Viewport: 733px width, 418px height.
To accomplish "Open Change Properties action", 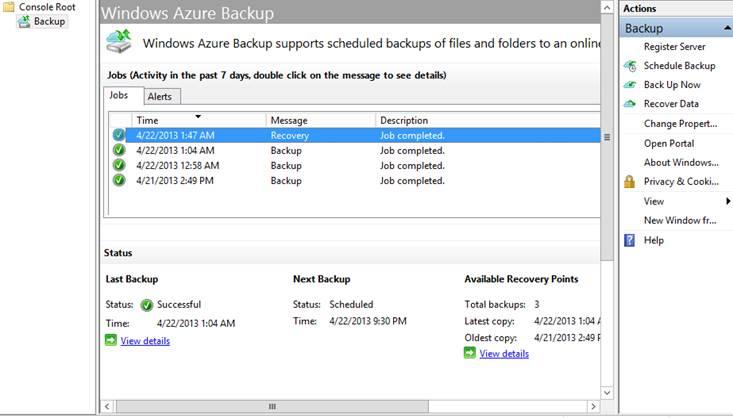I will pyautogui.click(x=680, y=123).
